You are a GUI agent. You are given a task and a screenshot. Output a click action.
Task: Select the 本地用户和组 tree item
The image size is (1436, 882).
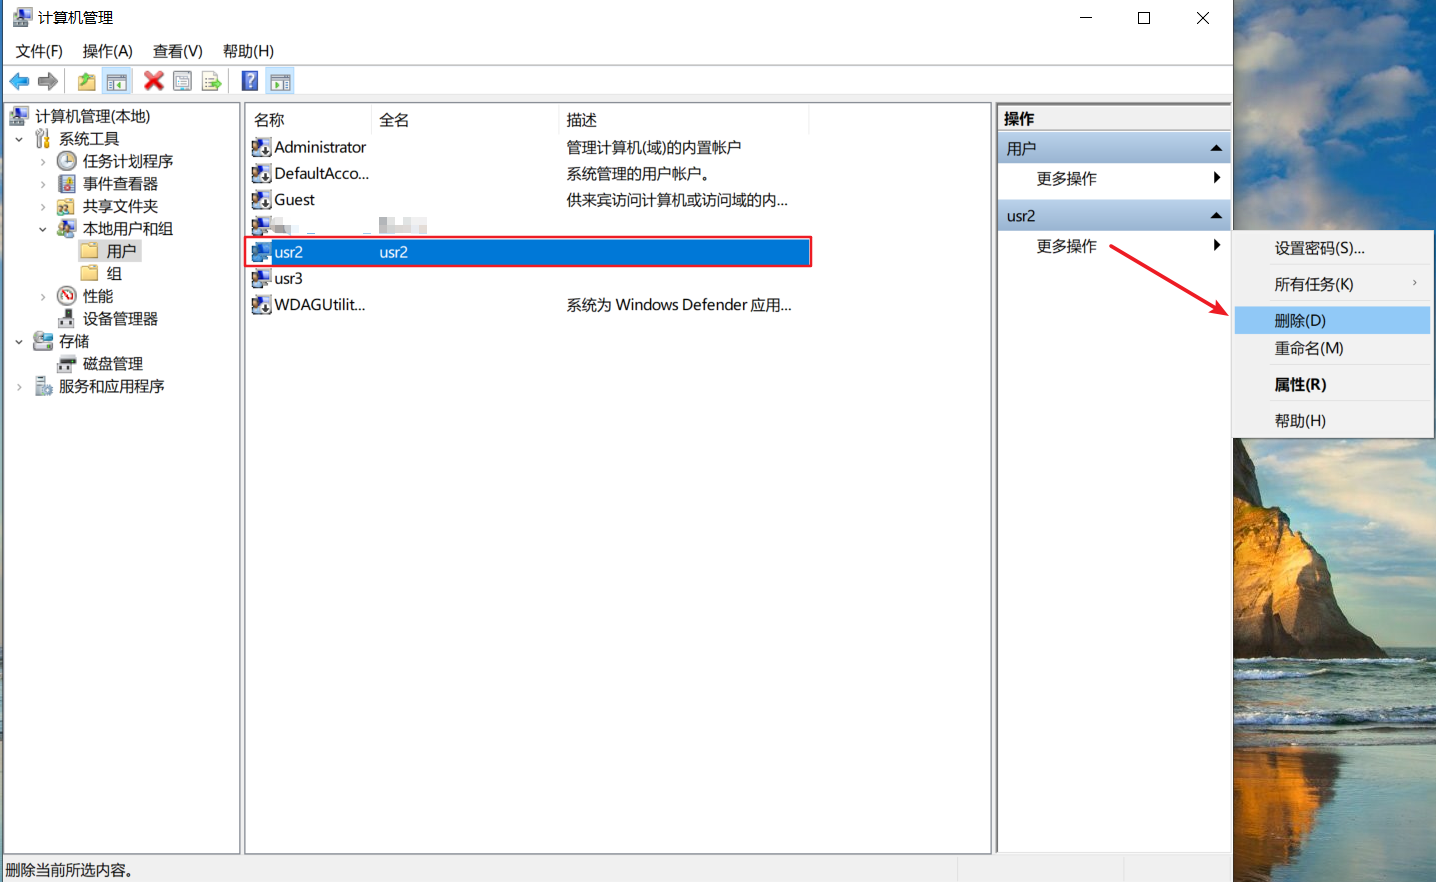(128, 229)
